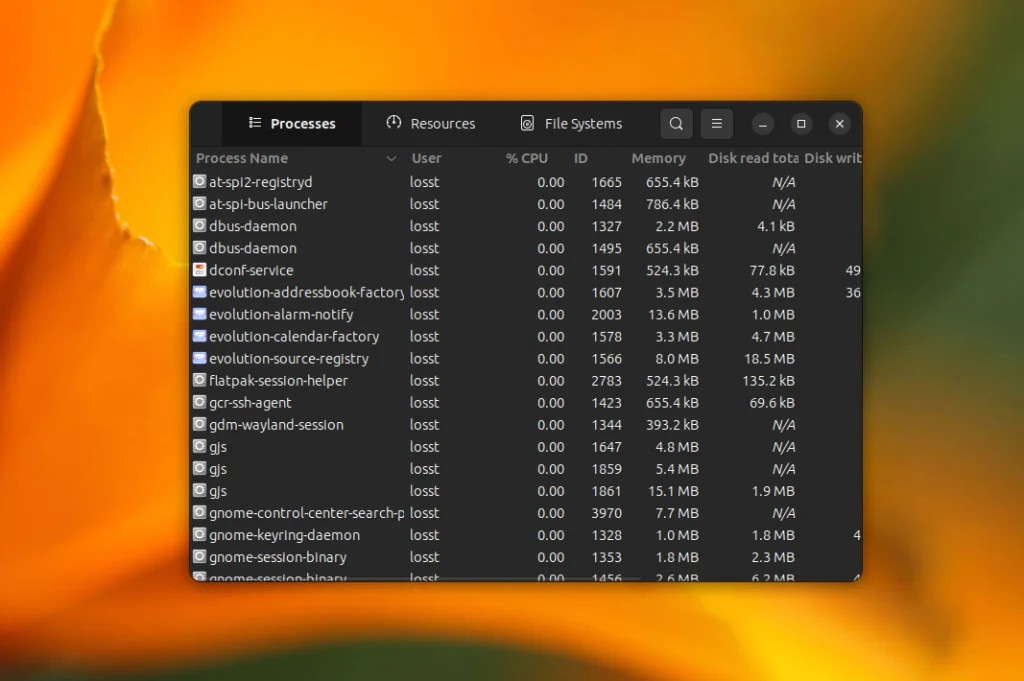Click the gnome-keyring-daemon process icon
Image resolution: width=1024 pixels, height=681 pixels.
(199, 535)
